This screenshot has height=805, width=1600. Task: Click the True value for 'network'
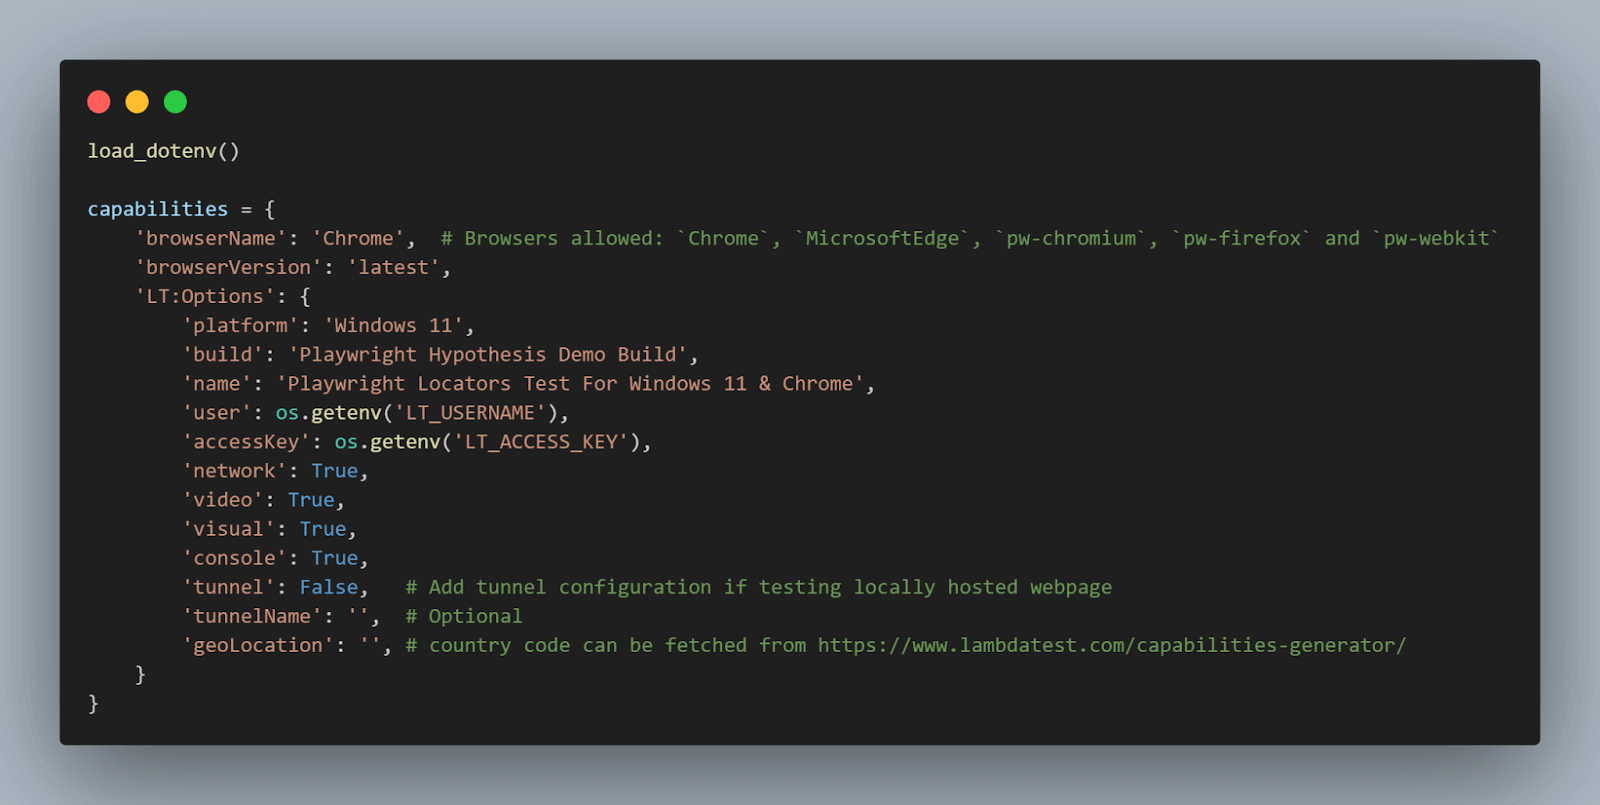point(334,470)
